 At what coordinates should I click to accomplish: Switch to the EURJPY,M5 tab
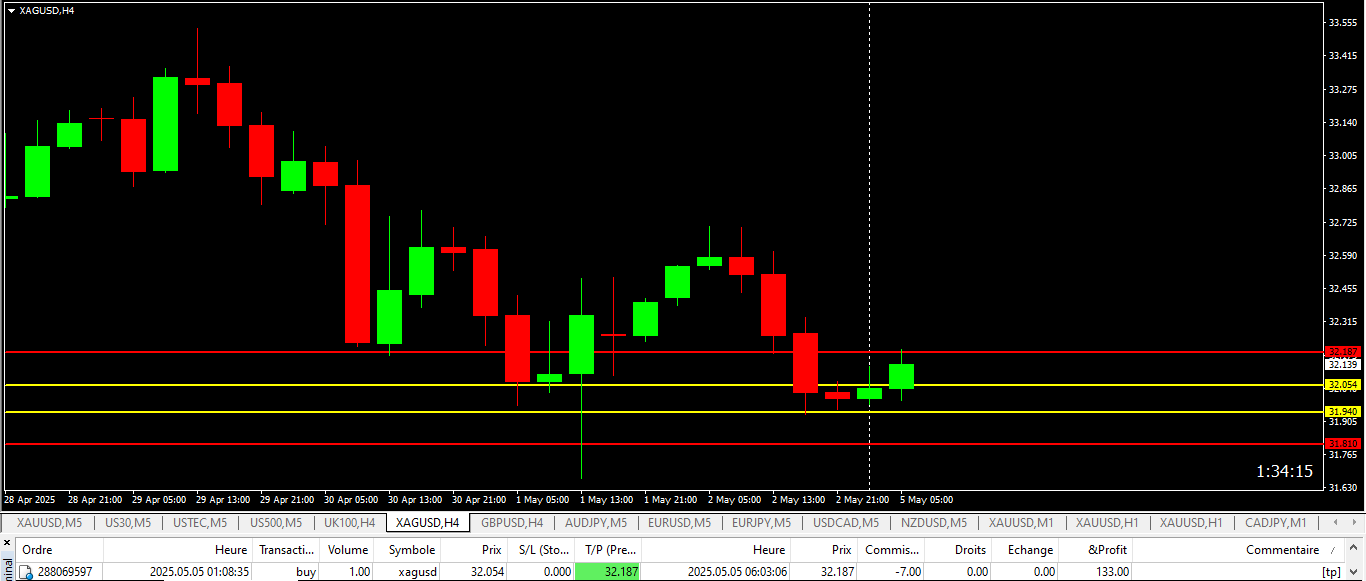[761, 522]
